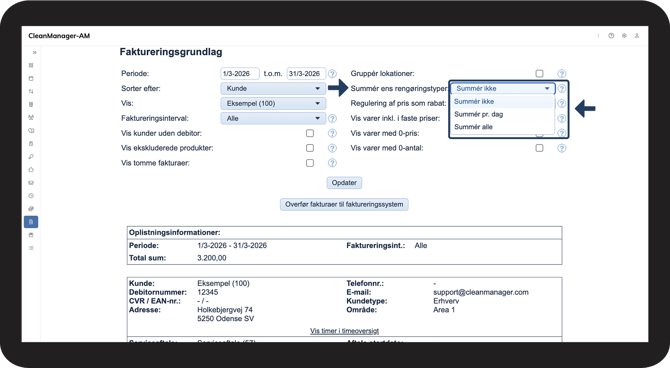Collapse the Summér ens rengøringstyper dropdown
This screenshot has height=368, width=670.
point(503,88)
